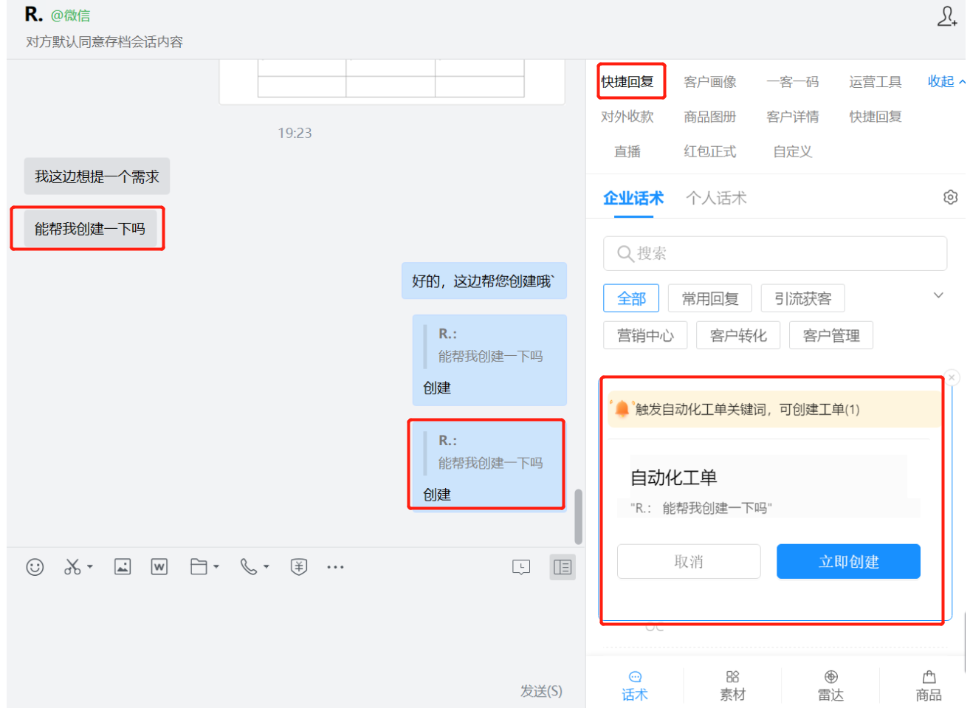The height and width of the screenshot is (708, 970).
Task: Click chat scrollbar thumb
Action: coord(578,517)
